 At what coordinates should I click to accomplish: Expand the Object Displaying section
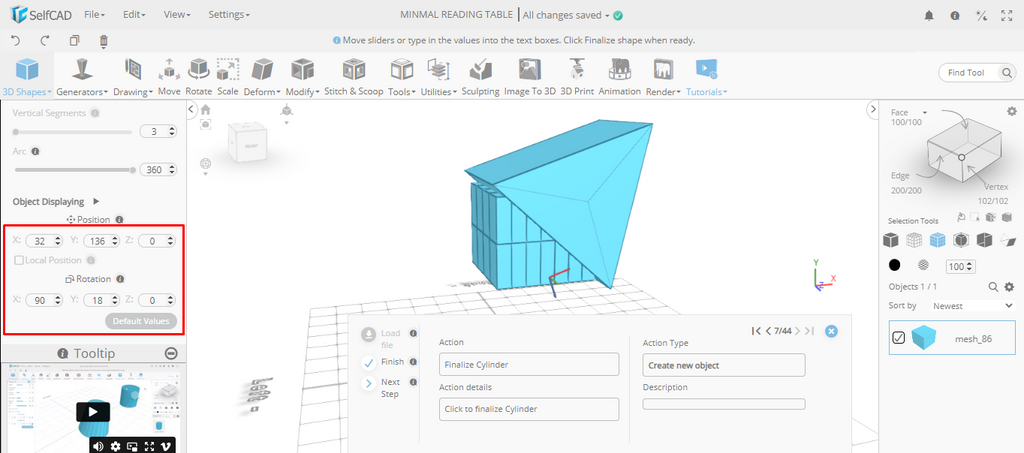96,201
